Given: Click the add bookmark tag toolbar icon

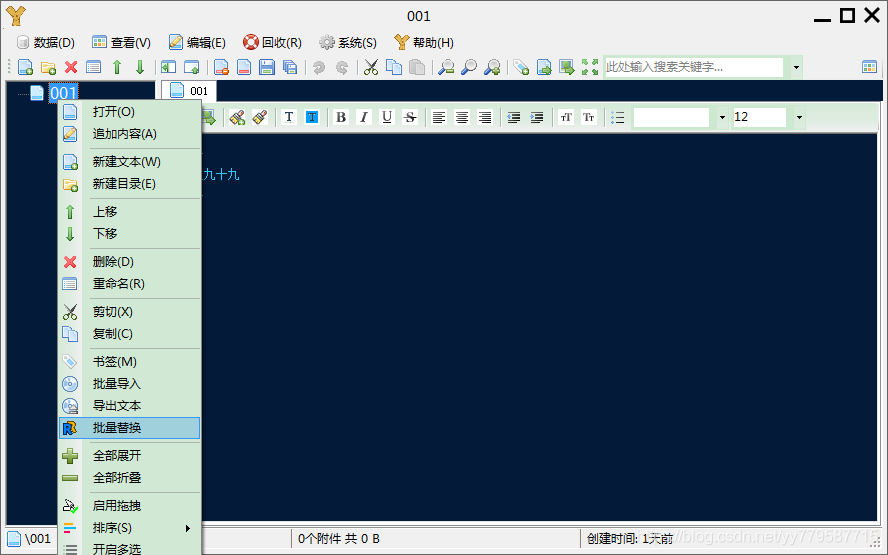Looking at the screenshot, I should click(x=521, y=67).
